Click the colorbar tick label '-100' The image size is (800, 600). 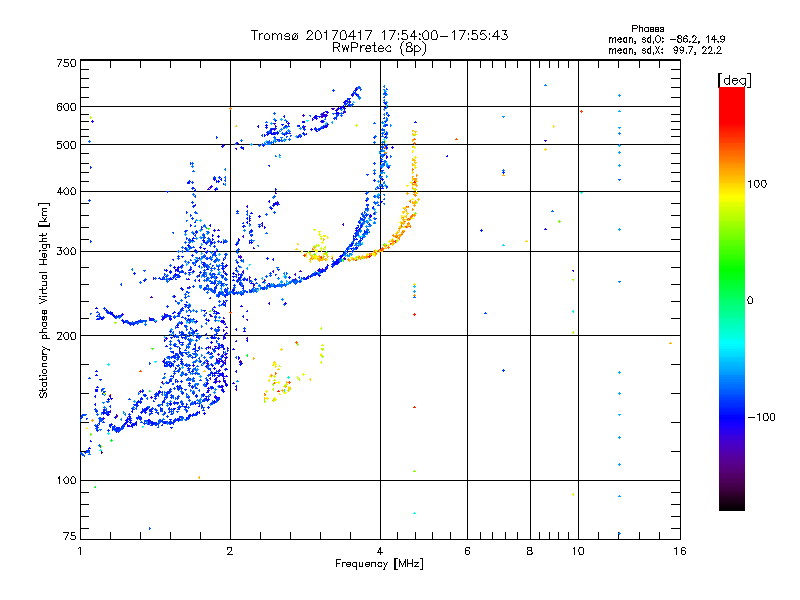pyautogui.click(x=761, y=417)
